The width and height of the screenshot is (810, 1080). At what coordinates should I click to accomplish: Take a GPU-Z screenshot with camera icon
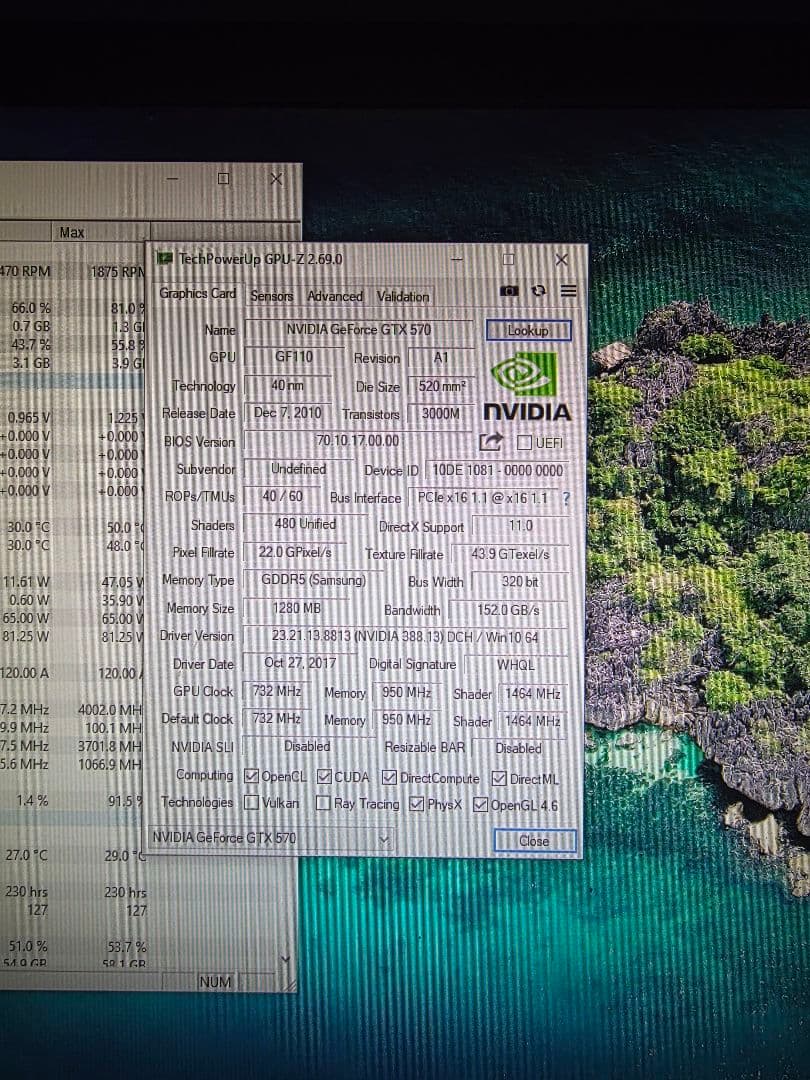tap(509, 291)
